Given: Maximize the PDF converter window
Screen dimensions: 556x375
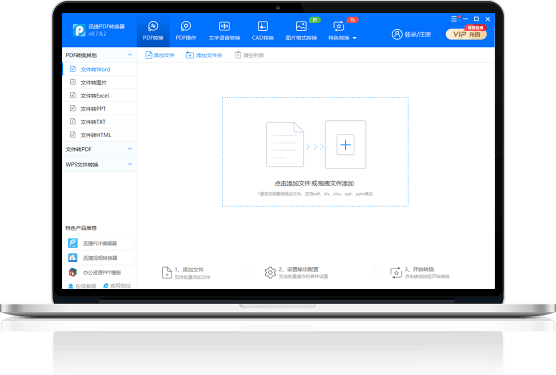Looking at the screenshot, I should point(476,19).
